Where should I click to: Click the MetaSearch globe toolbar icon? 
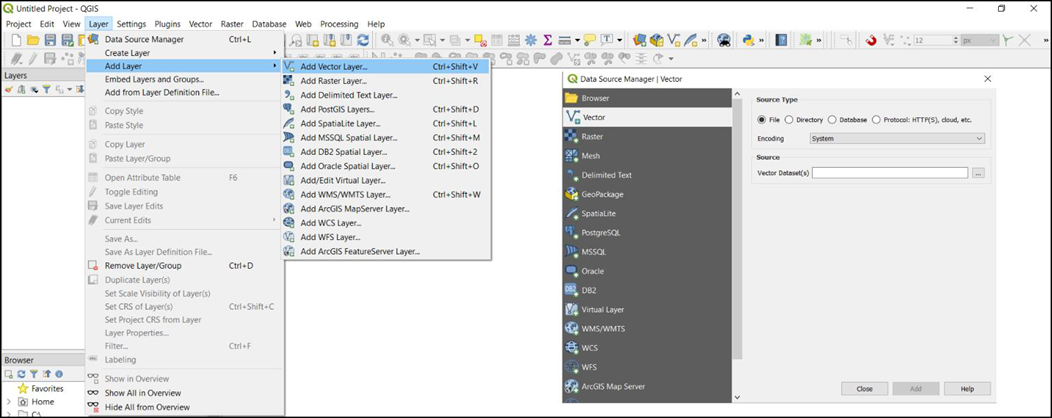point(723,40)
